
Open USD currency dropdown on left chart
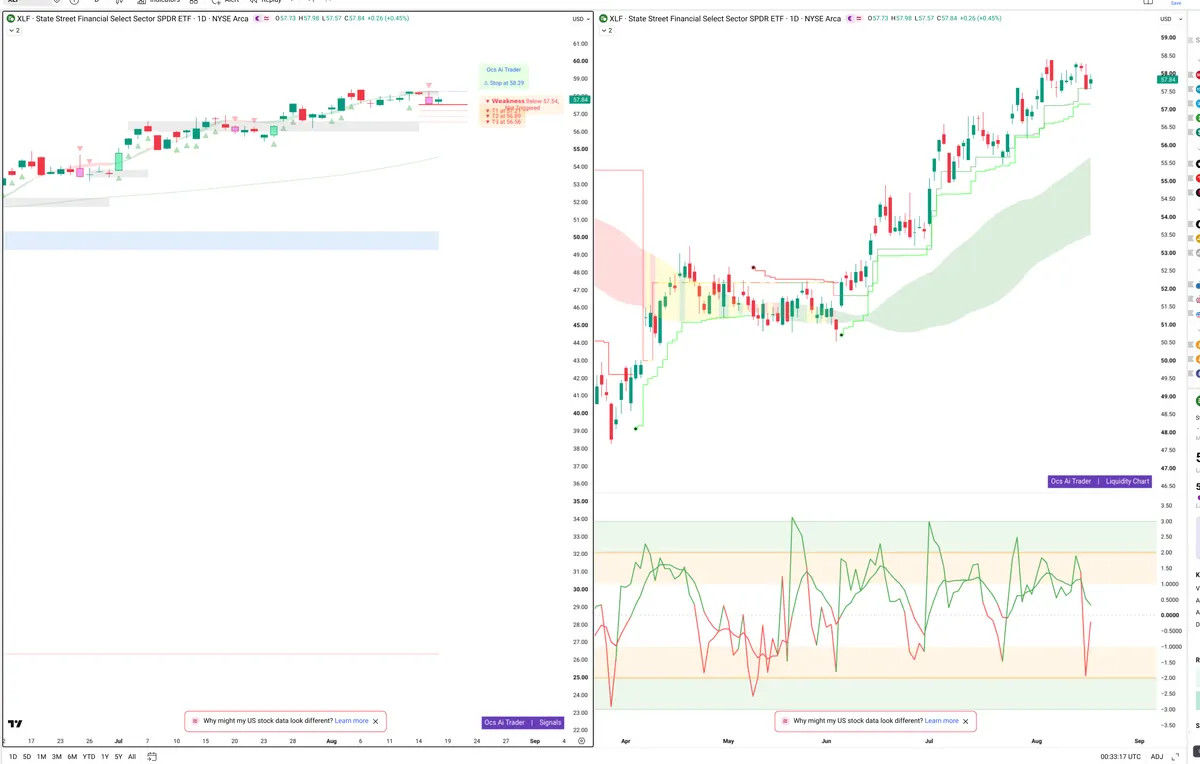click(x=580, y=19)
